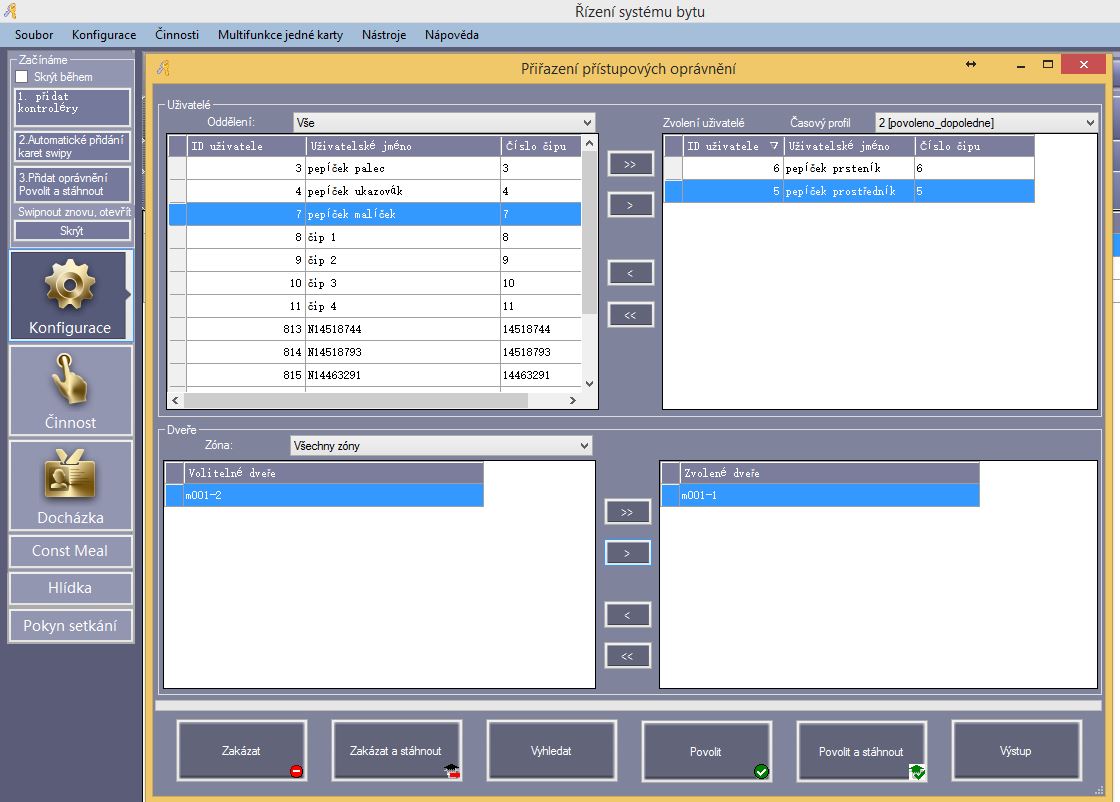Sort selected users by ID uživatele header

coord(733,146)
